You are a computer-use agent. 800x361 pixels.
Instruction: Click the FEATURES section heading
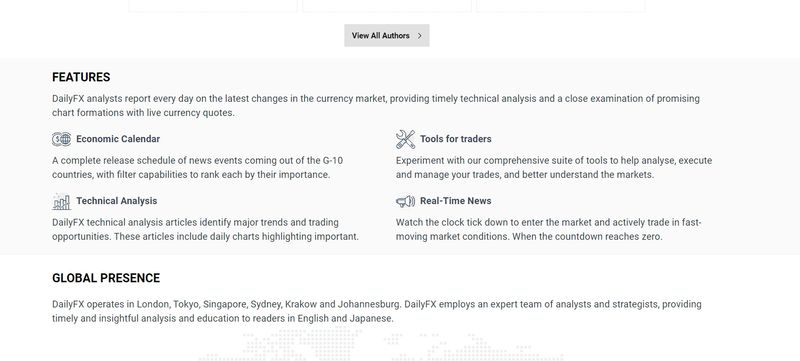coord(81,77)
